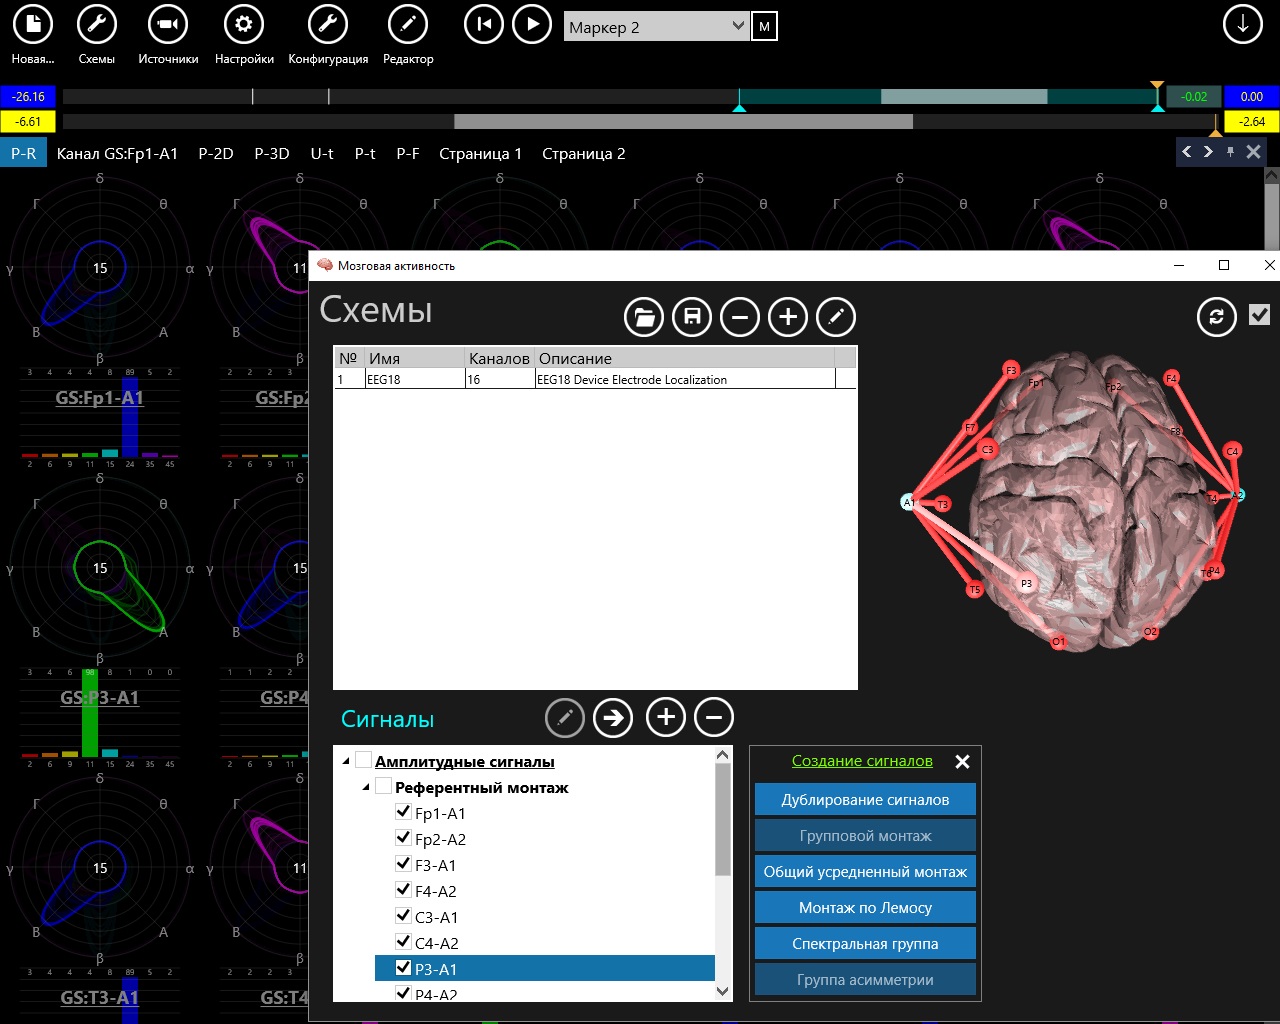Add scheme with plus icon beside Схемы

[x=788, y=317]
